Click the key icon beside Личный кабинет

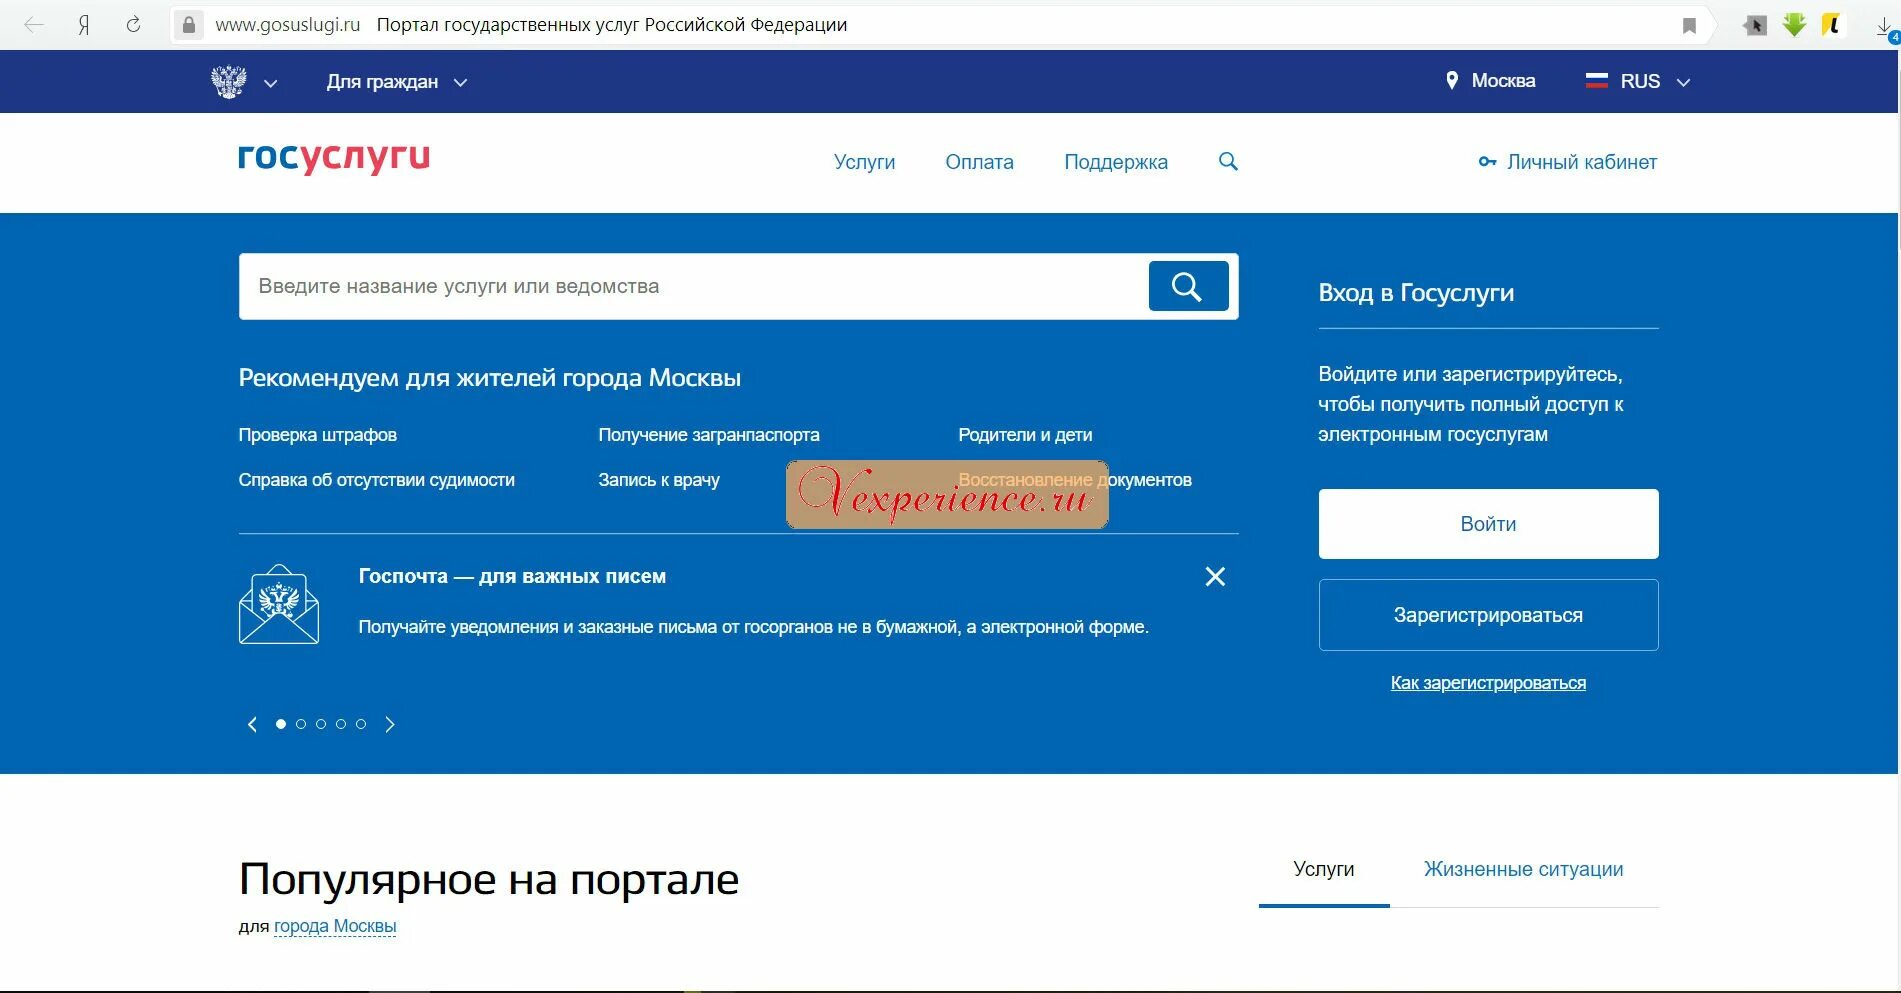pyautogui.click(x=1487, y=162)
